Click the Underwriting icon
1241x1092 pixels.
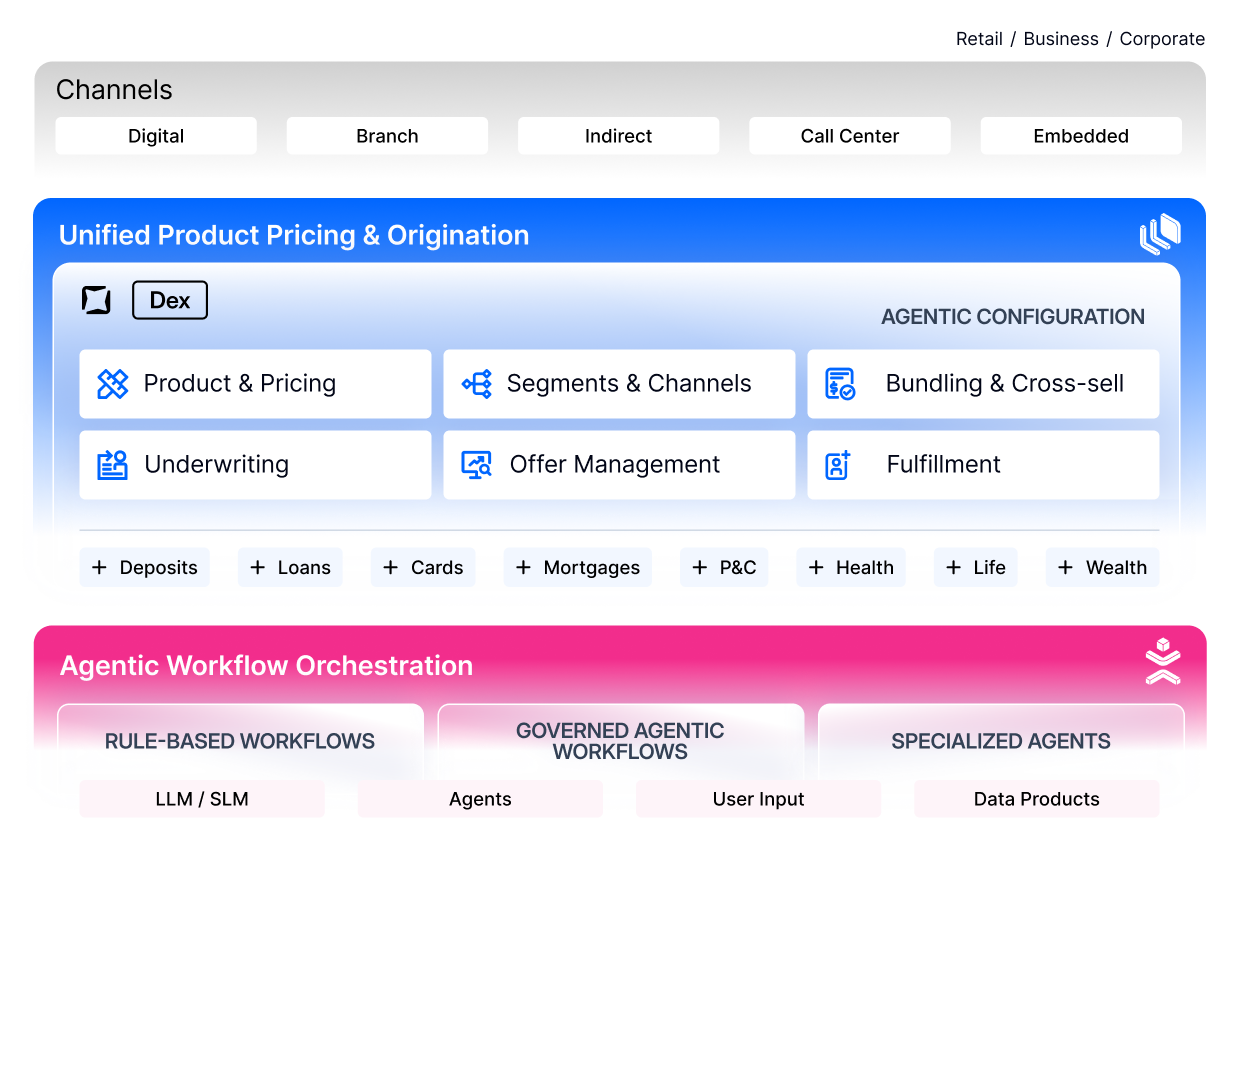pyautogui.click(x=112, y=465)
